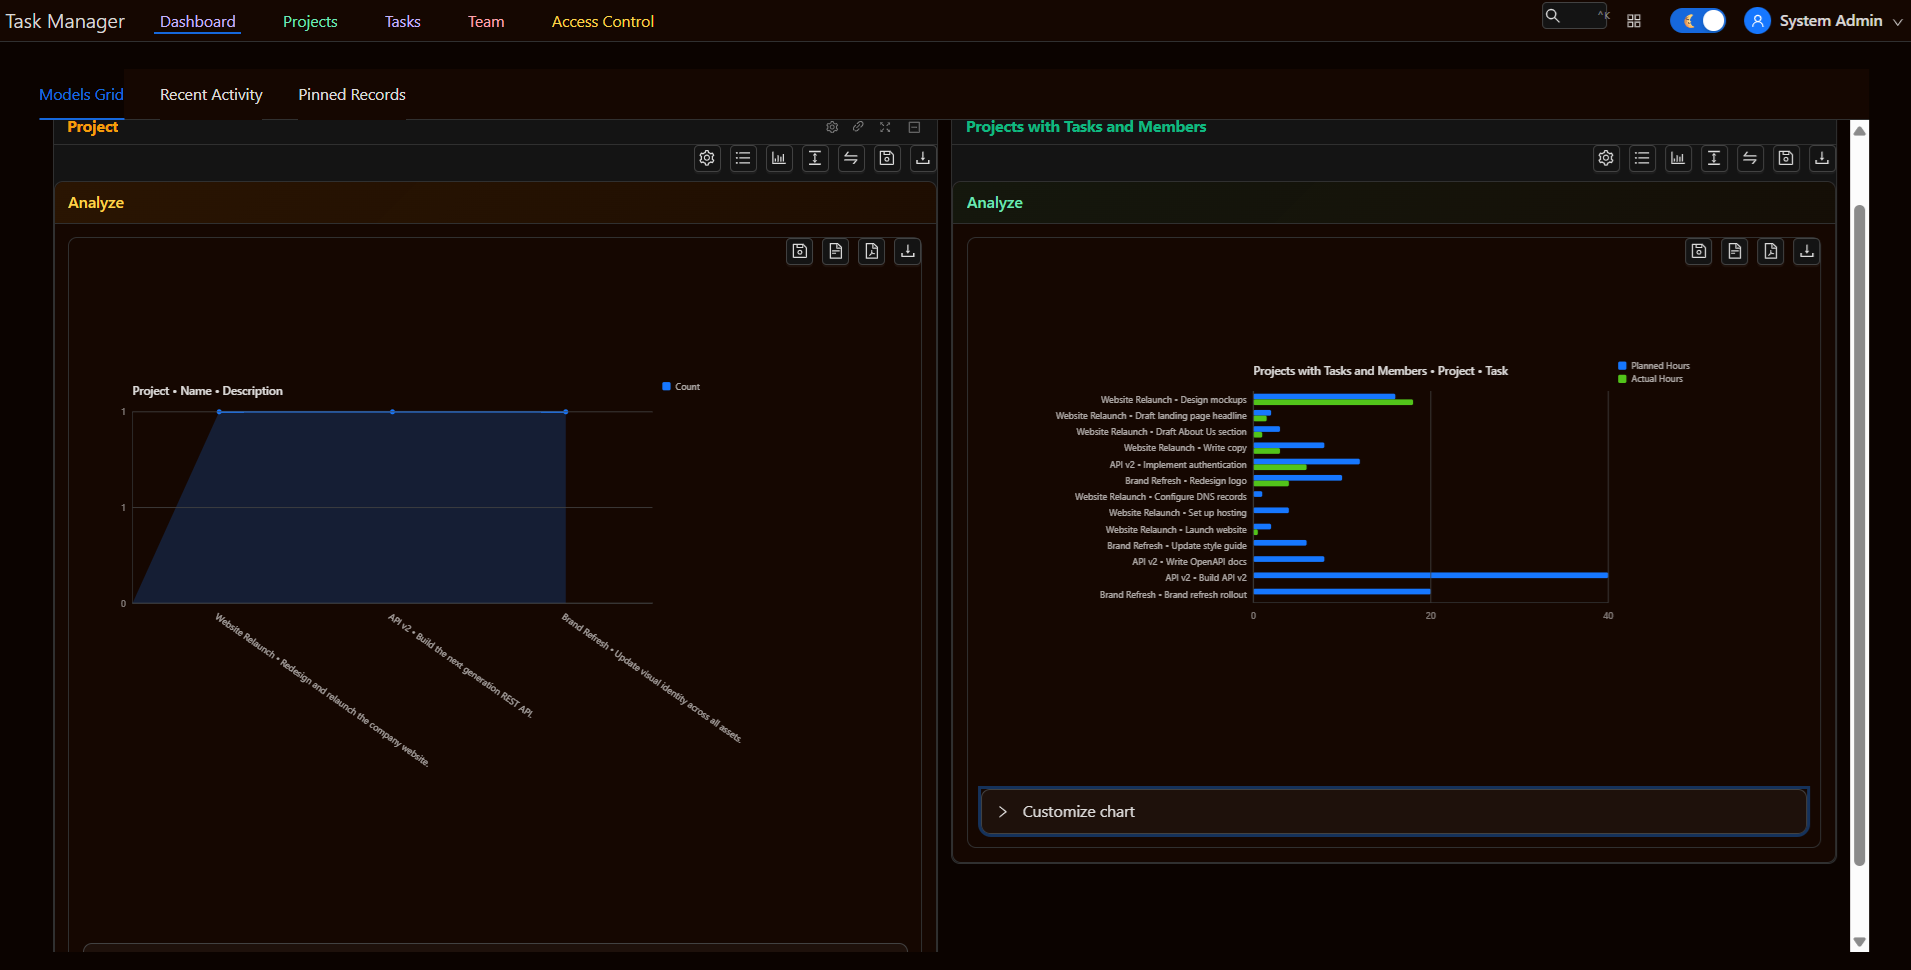This screenshot has width=1911, height=970.
Task: Click API v2 Build API v2 planned bar
Action: [1430, 575]
